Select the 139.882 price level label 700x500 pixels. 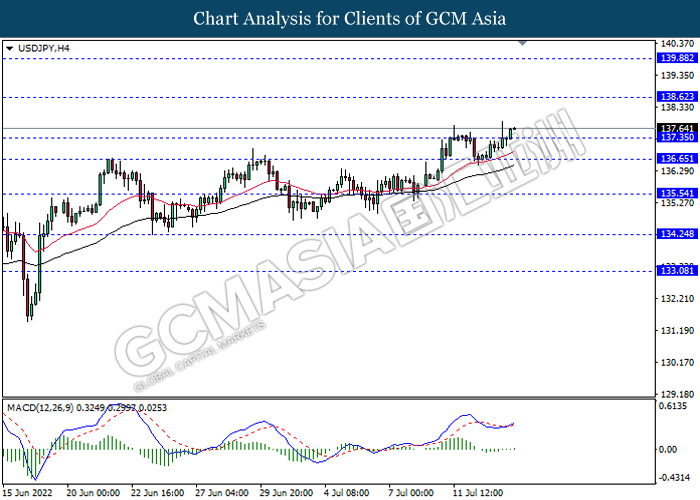click(677, 58)
